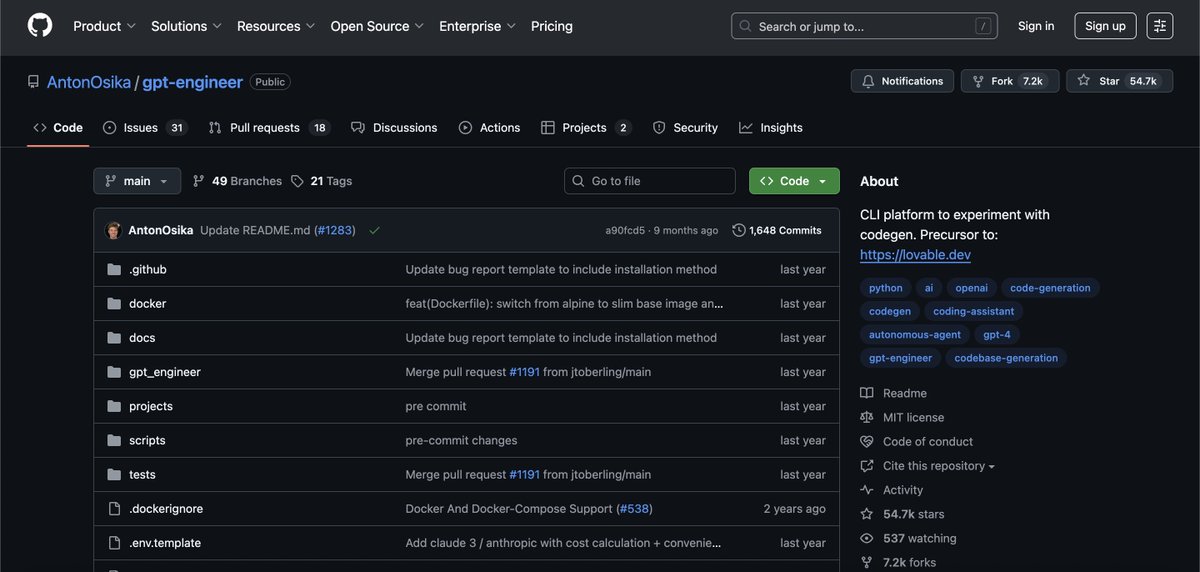
Task: Open the AntonOsika owner link in header
Action: pyautogui.click(x=89, y=82)
